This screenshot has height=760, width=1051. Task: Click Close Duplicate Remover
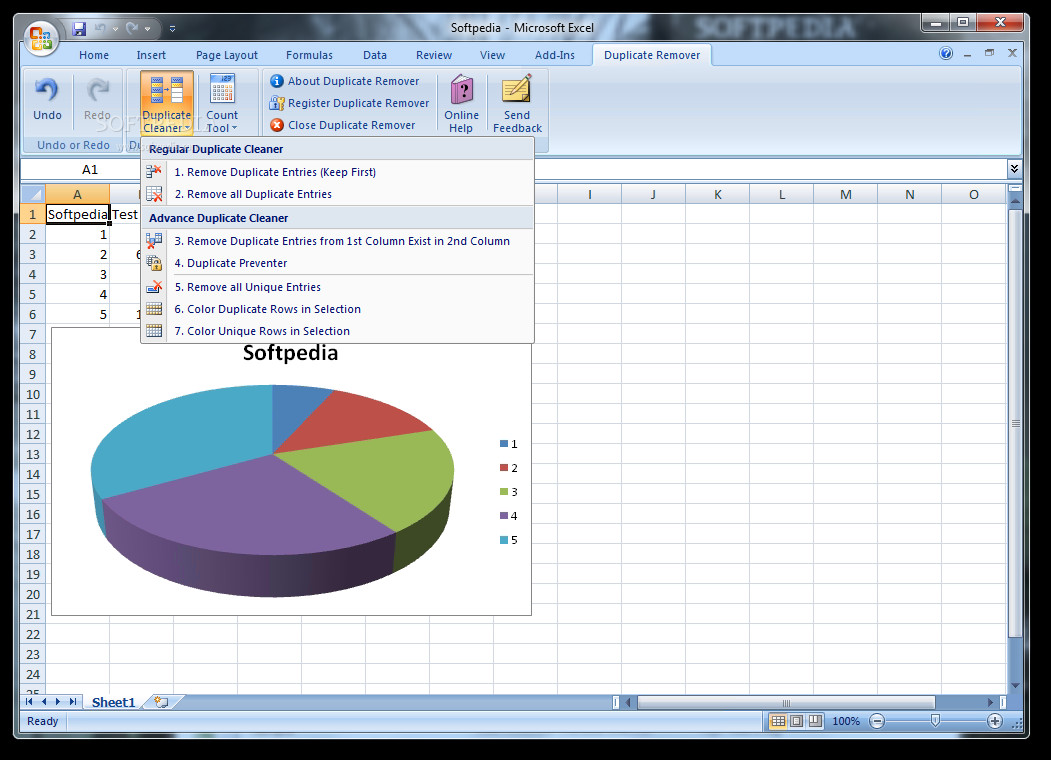click(343, 125)
